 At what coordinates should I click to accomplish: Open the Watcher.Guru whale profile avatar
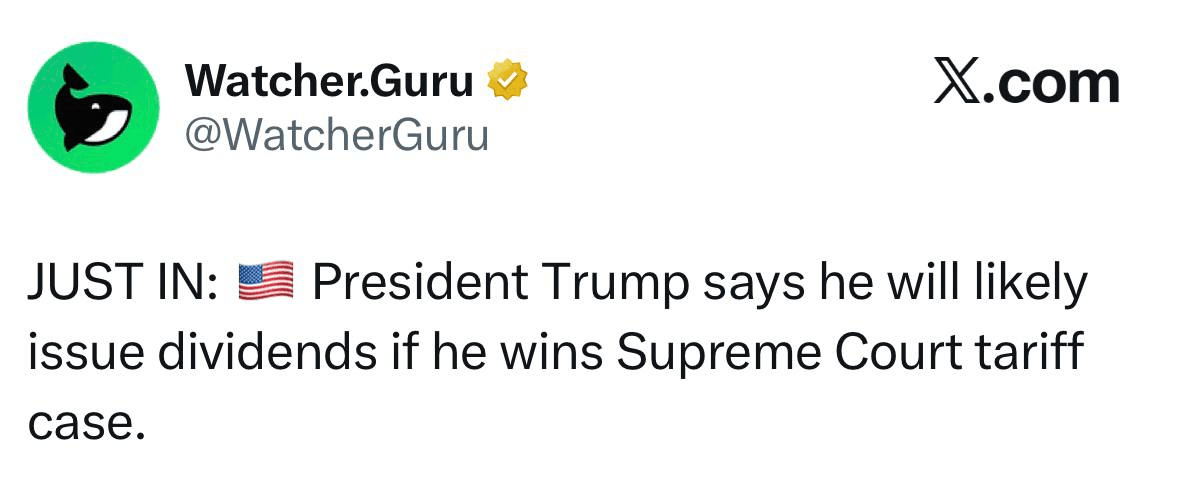tap(93, 107)
